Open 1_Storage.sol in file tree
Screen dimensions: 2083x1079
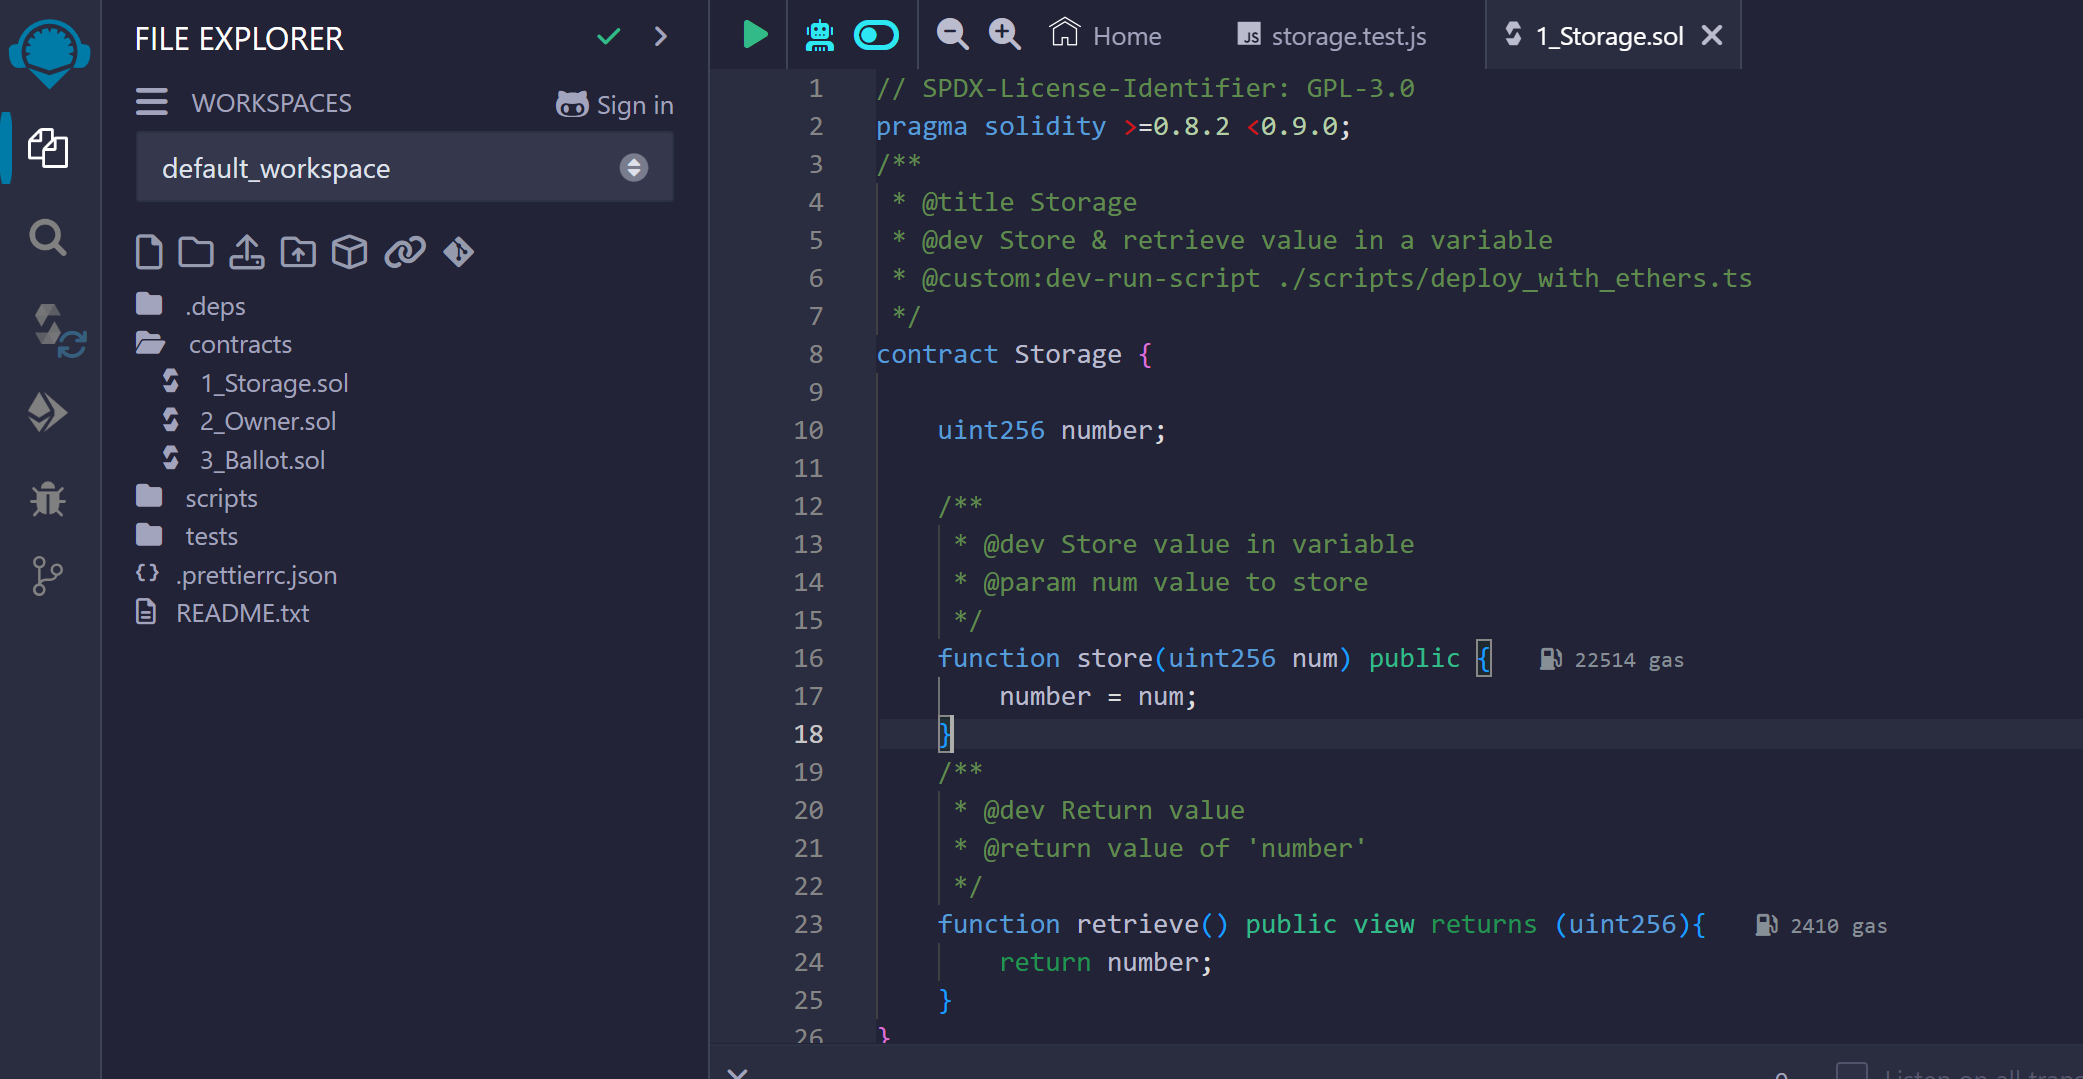256,383
